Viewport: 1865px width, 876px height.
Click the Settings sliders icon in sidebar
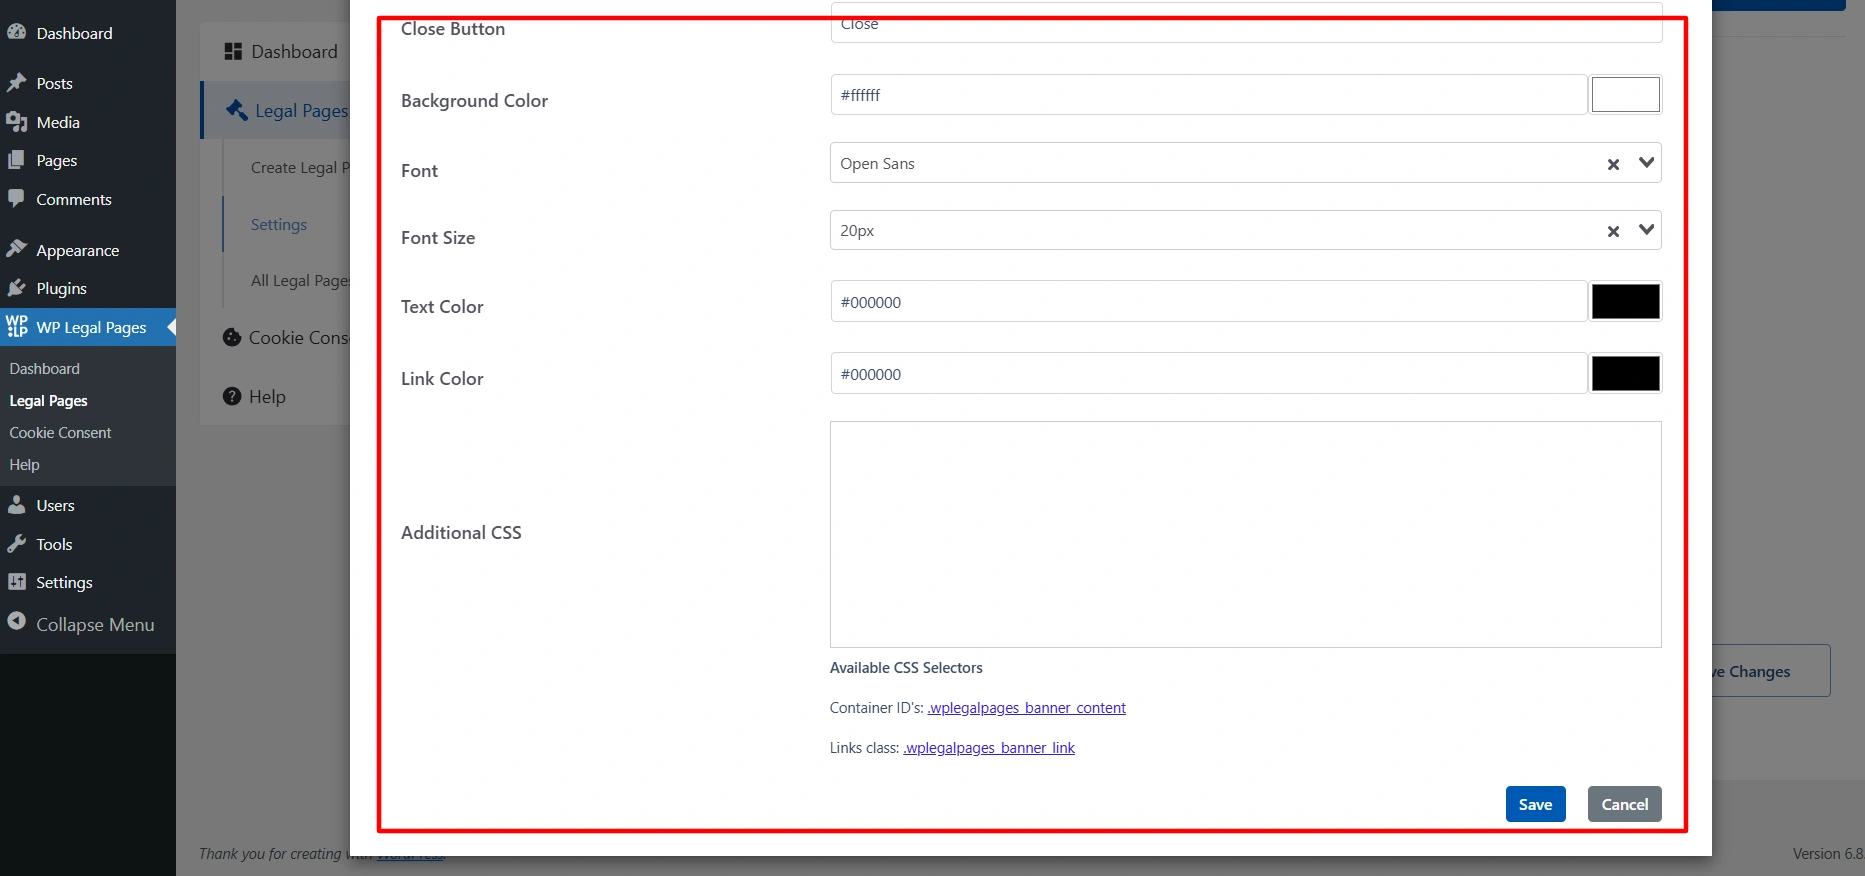point(16,582)
